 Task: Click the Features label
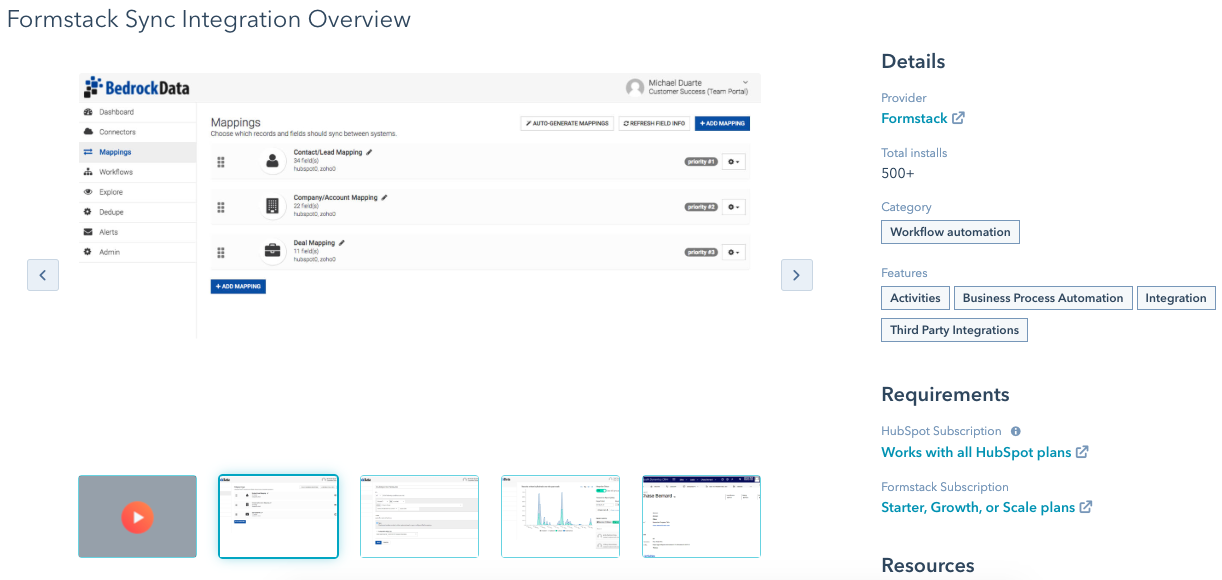[904, 273]
